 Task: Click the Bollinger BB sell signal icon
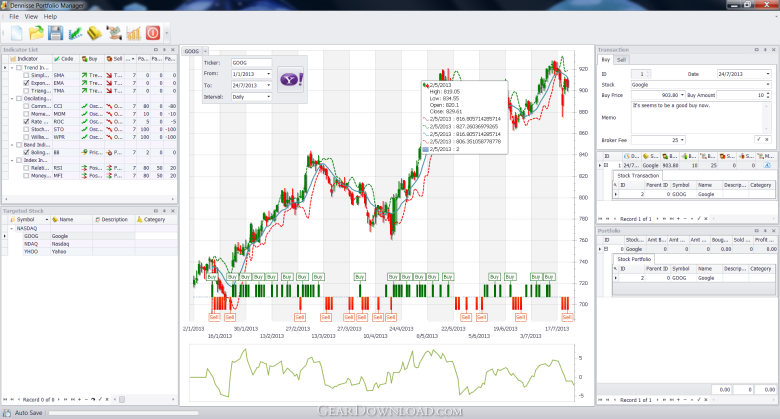tap(109, 152)
